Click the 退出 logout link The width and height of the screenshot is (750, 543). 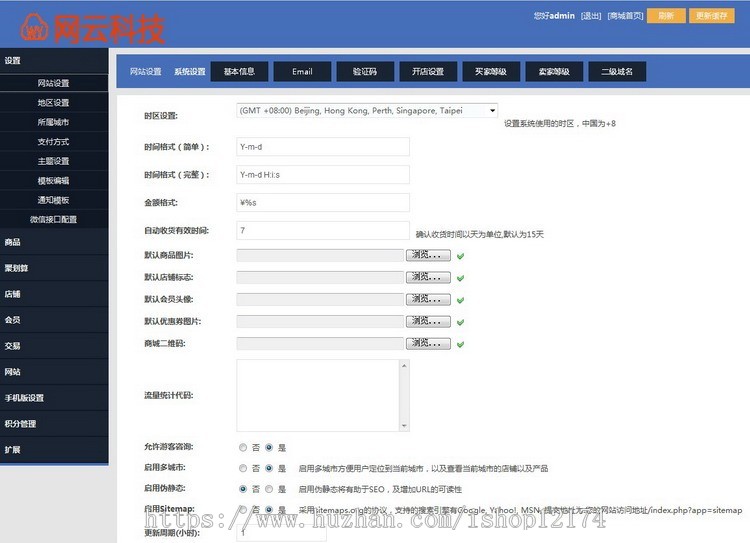tap(591, 16)
